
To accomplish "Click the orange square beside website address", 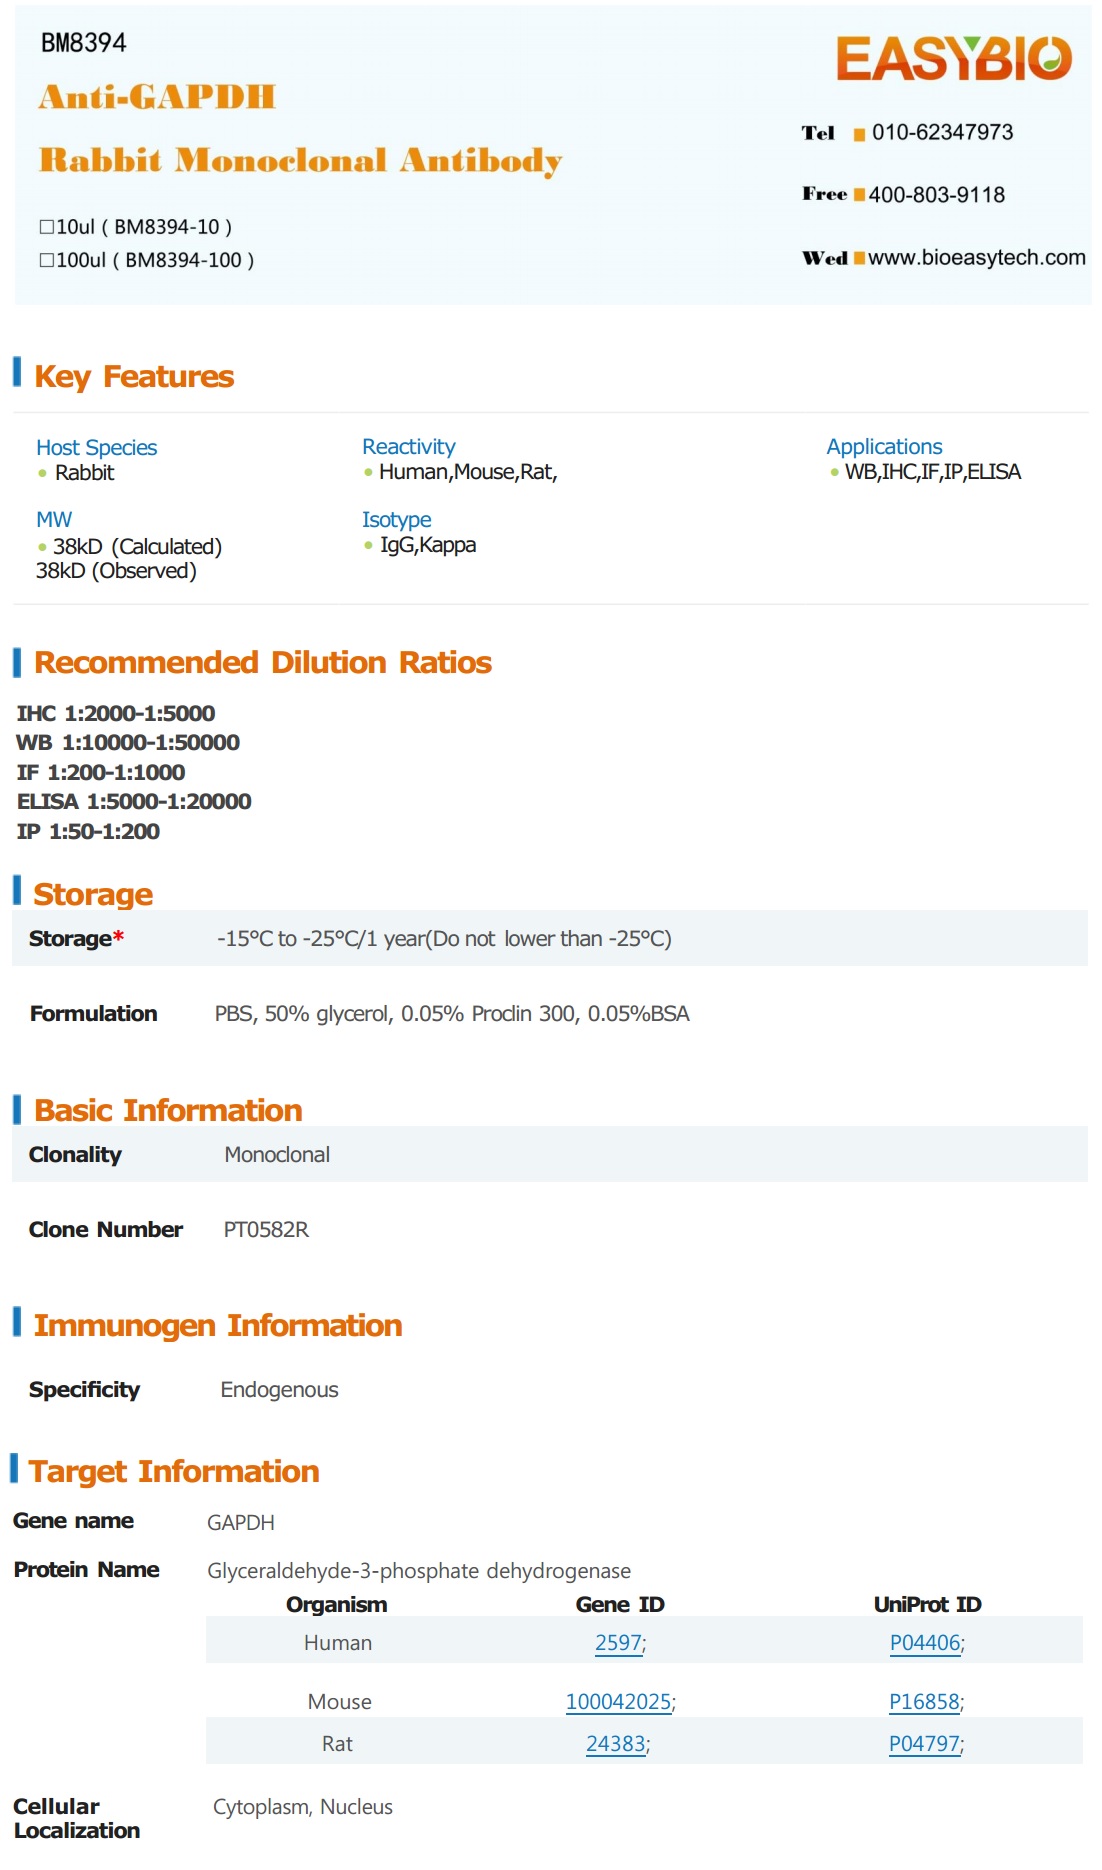I will click(x=859, y=258).
